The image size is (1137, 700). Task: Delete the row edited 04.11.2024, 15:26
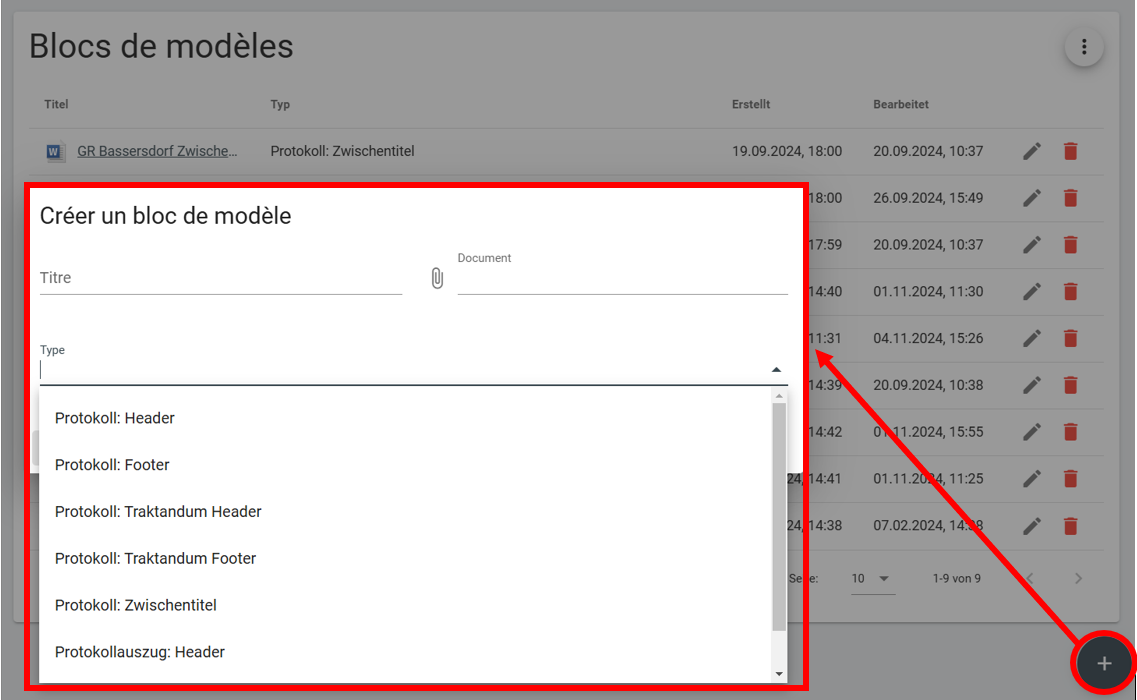[1070, 338]
